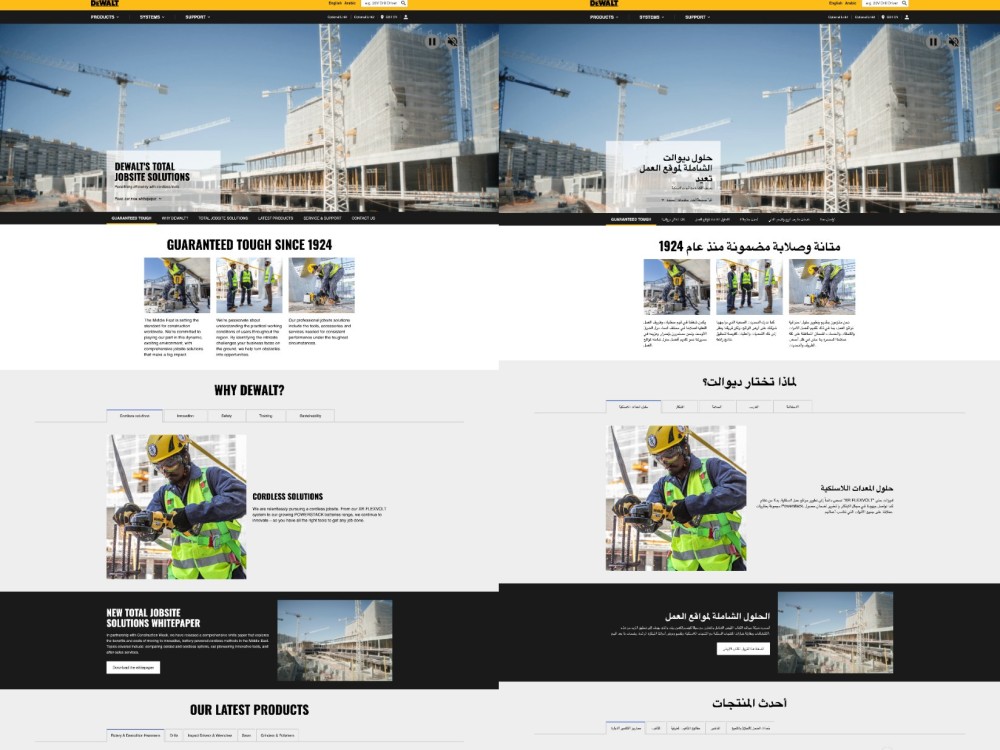Jump to GUARANTEED TOUGH anchor on English page
Screen dimensions: 1000x750
click(131, 218)
